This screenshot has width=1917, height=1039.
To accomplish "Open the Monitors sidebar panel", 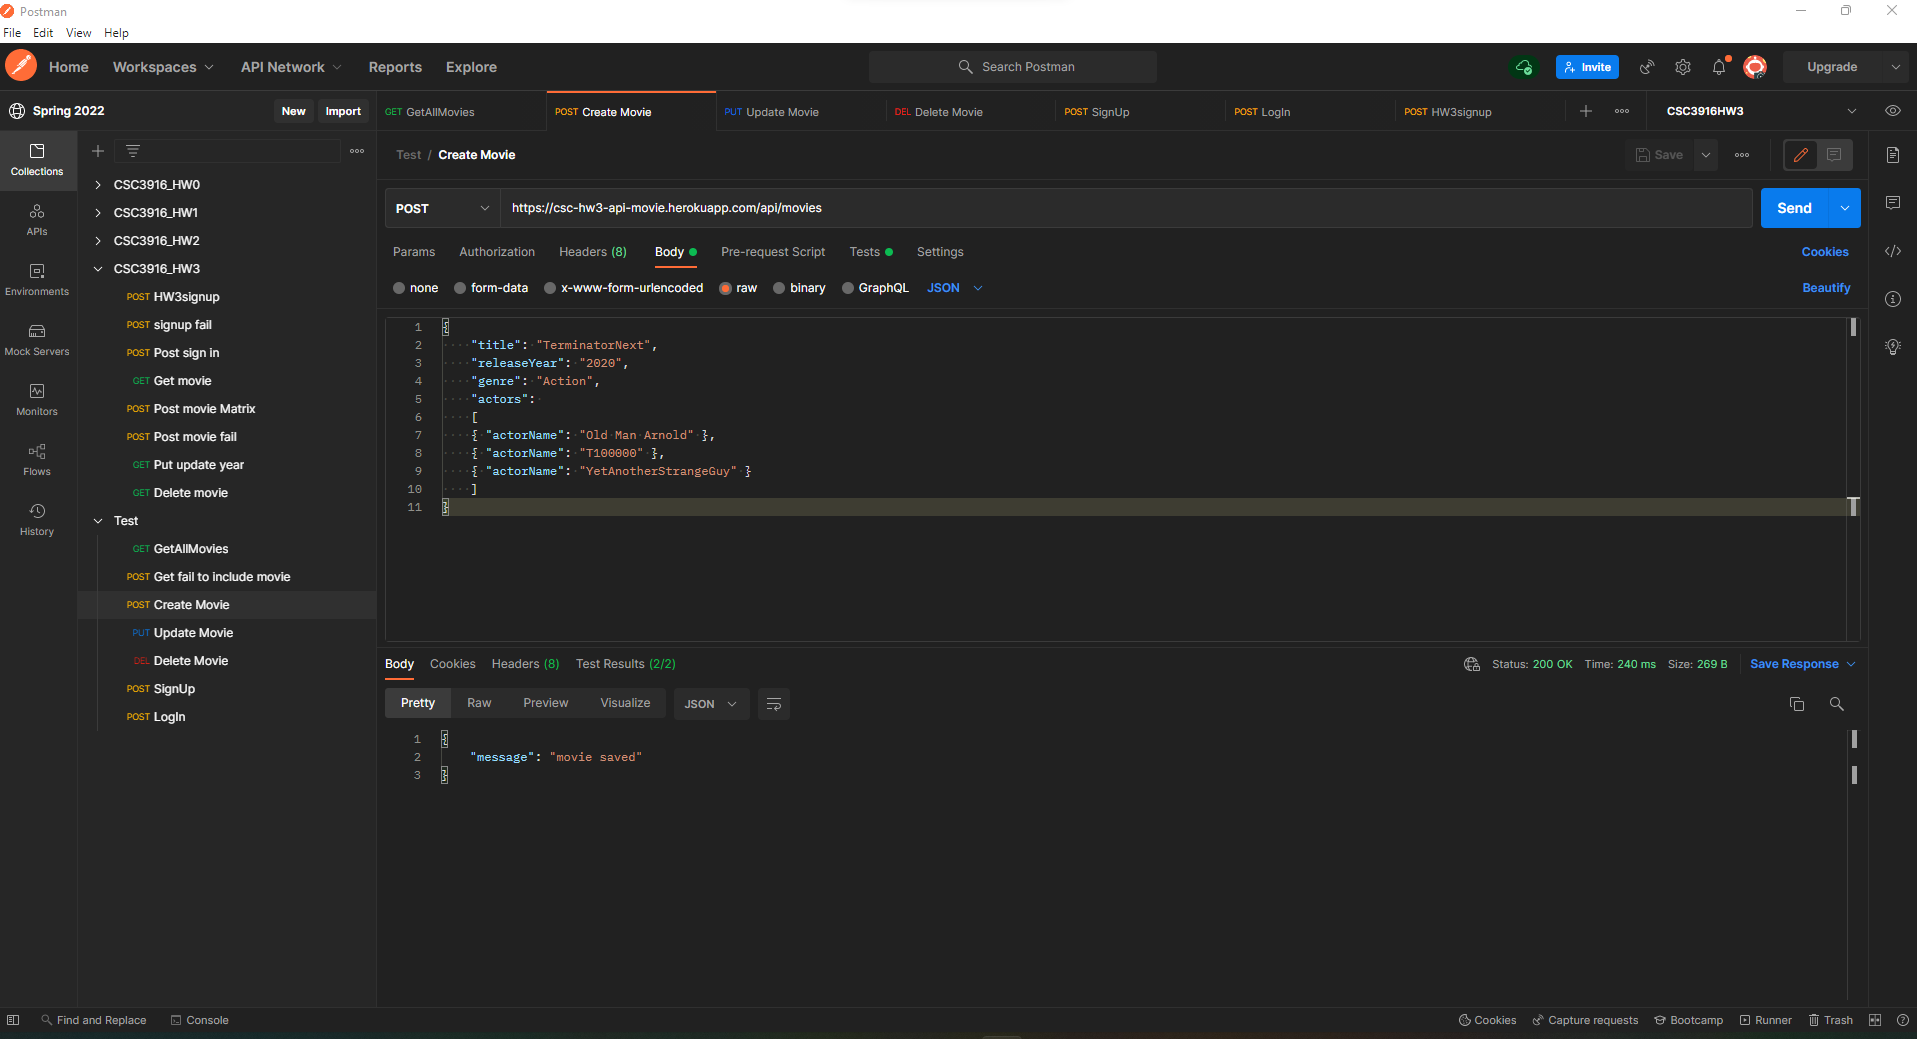I will [x=37, y=400].
